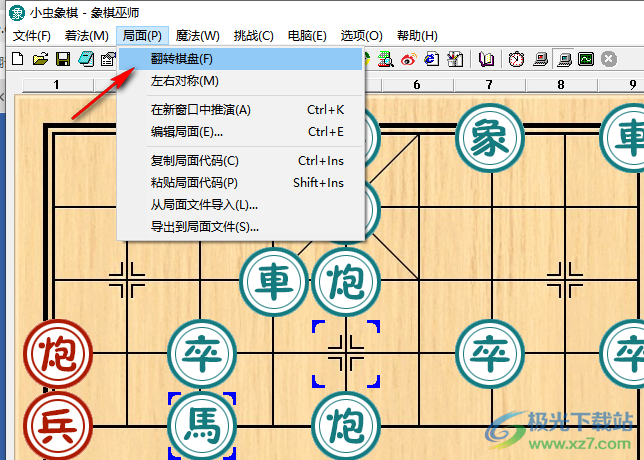Select the teal 炮 on the bottom row

point(346,426)
